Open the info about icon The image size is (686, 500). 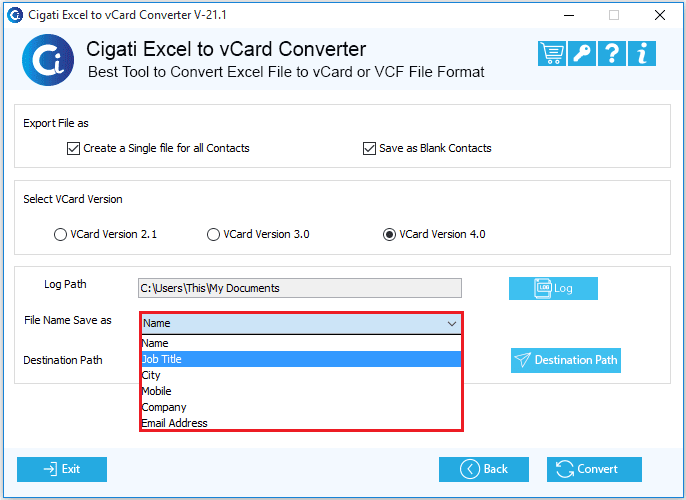click(x=641, y=53)
